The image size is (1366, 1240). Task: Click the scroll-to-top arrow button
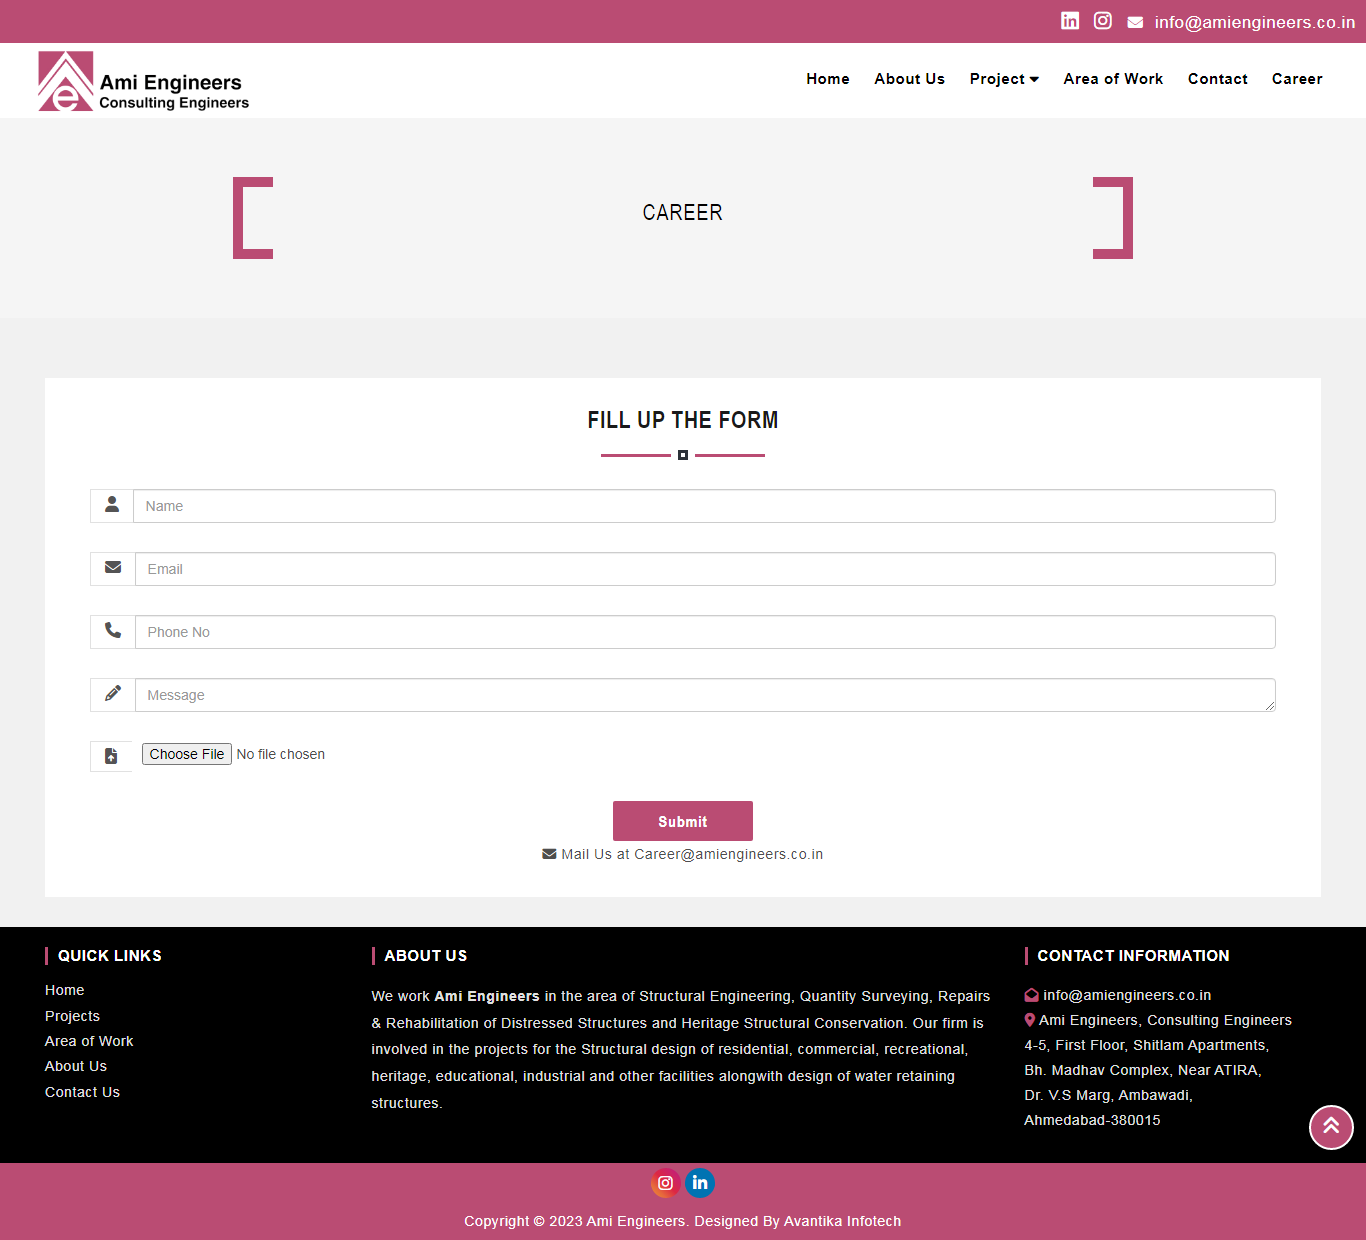[1331, 1127]
